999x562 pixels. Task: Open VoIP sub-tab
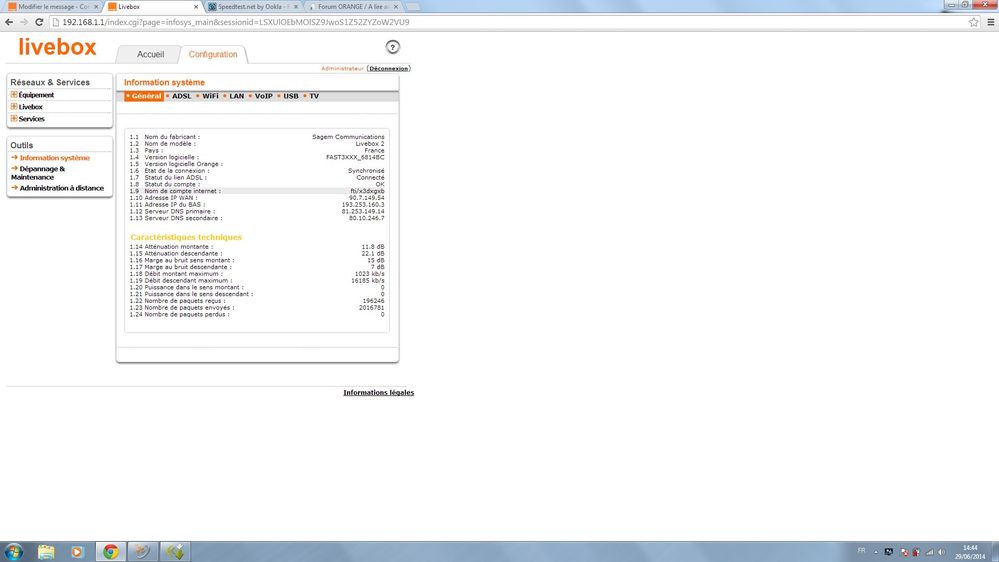(x=264, y=96)
